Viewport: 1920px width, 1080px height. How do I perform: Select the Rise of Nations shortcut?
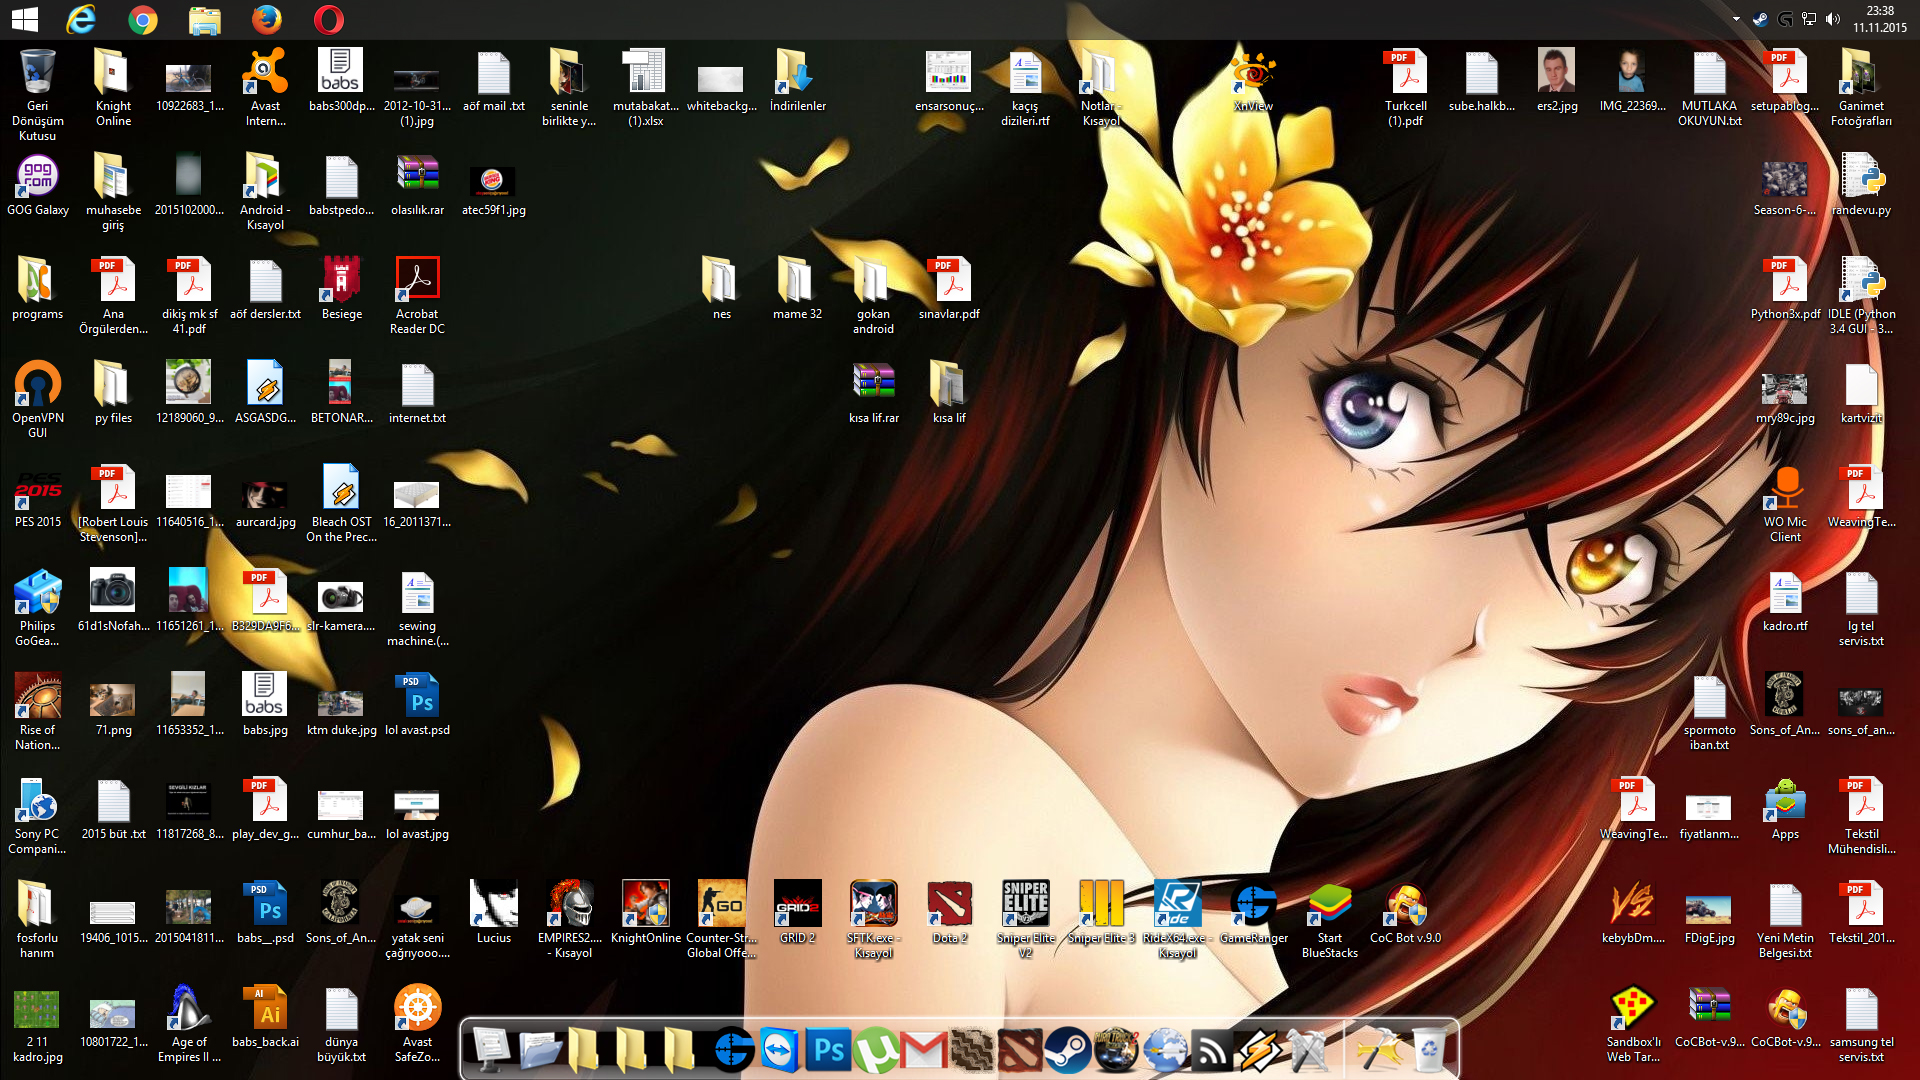pyautogui.click(x=38, y=712)
